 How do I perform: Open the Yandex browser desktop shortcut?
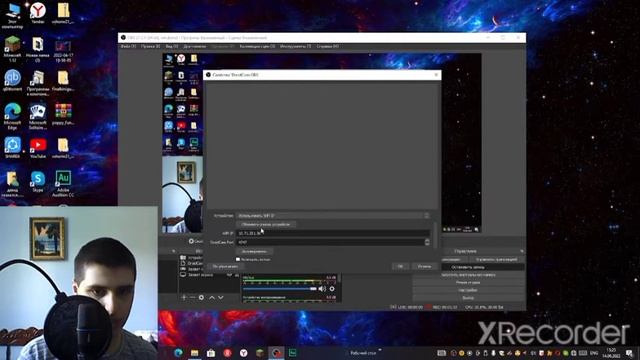point(38,13)
